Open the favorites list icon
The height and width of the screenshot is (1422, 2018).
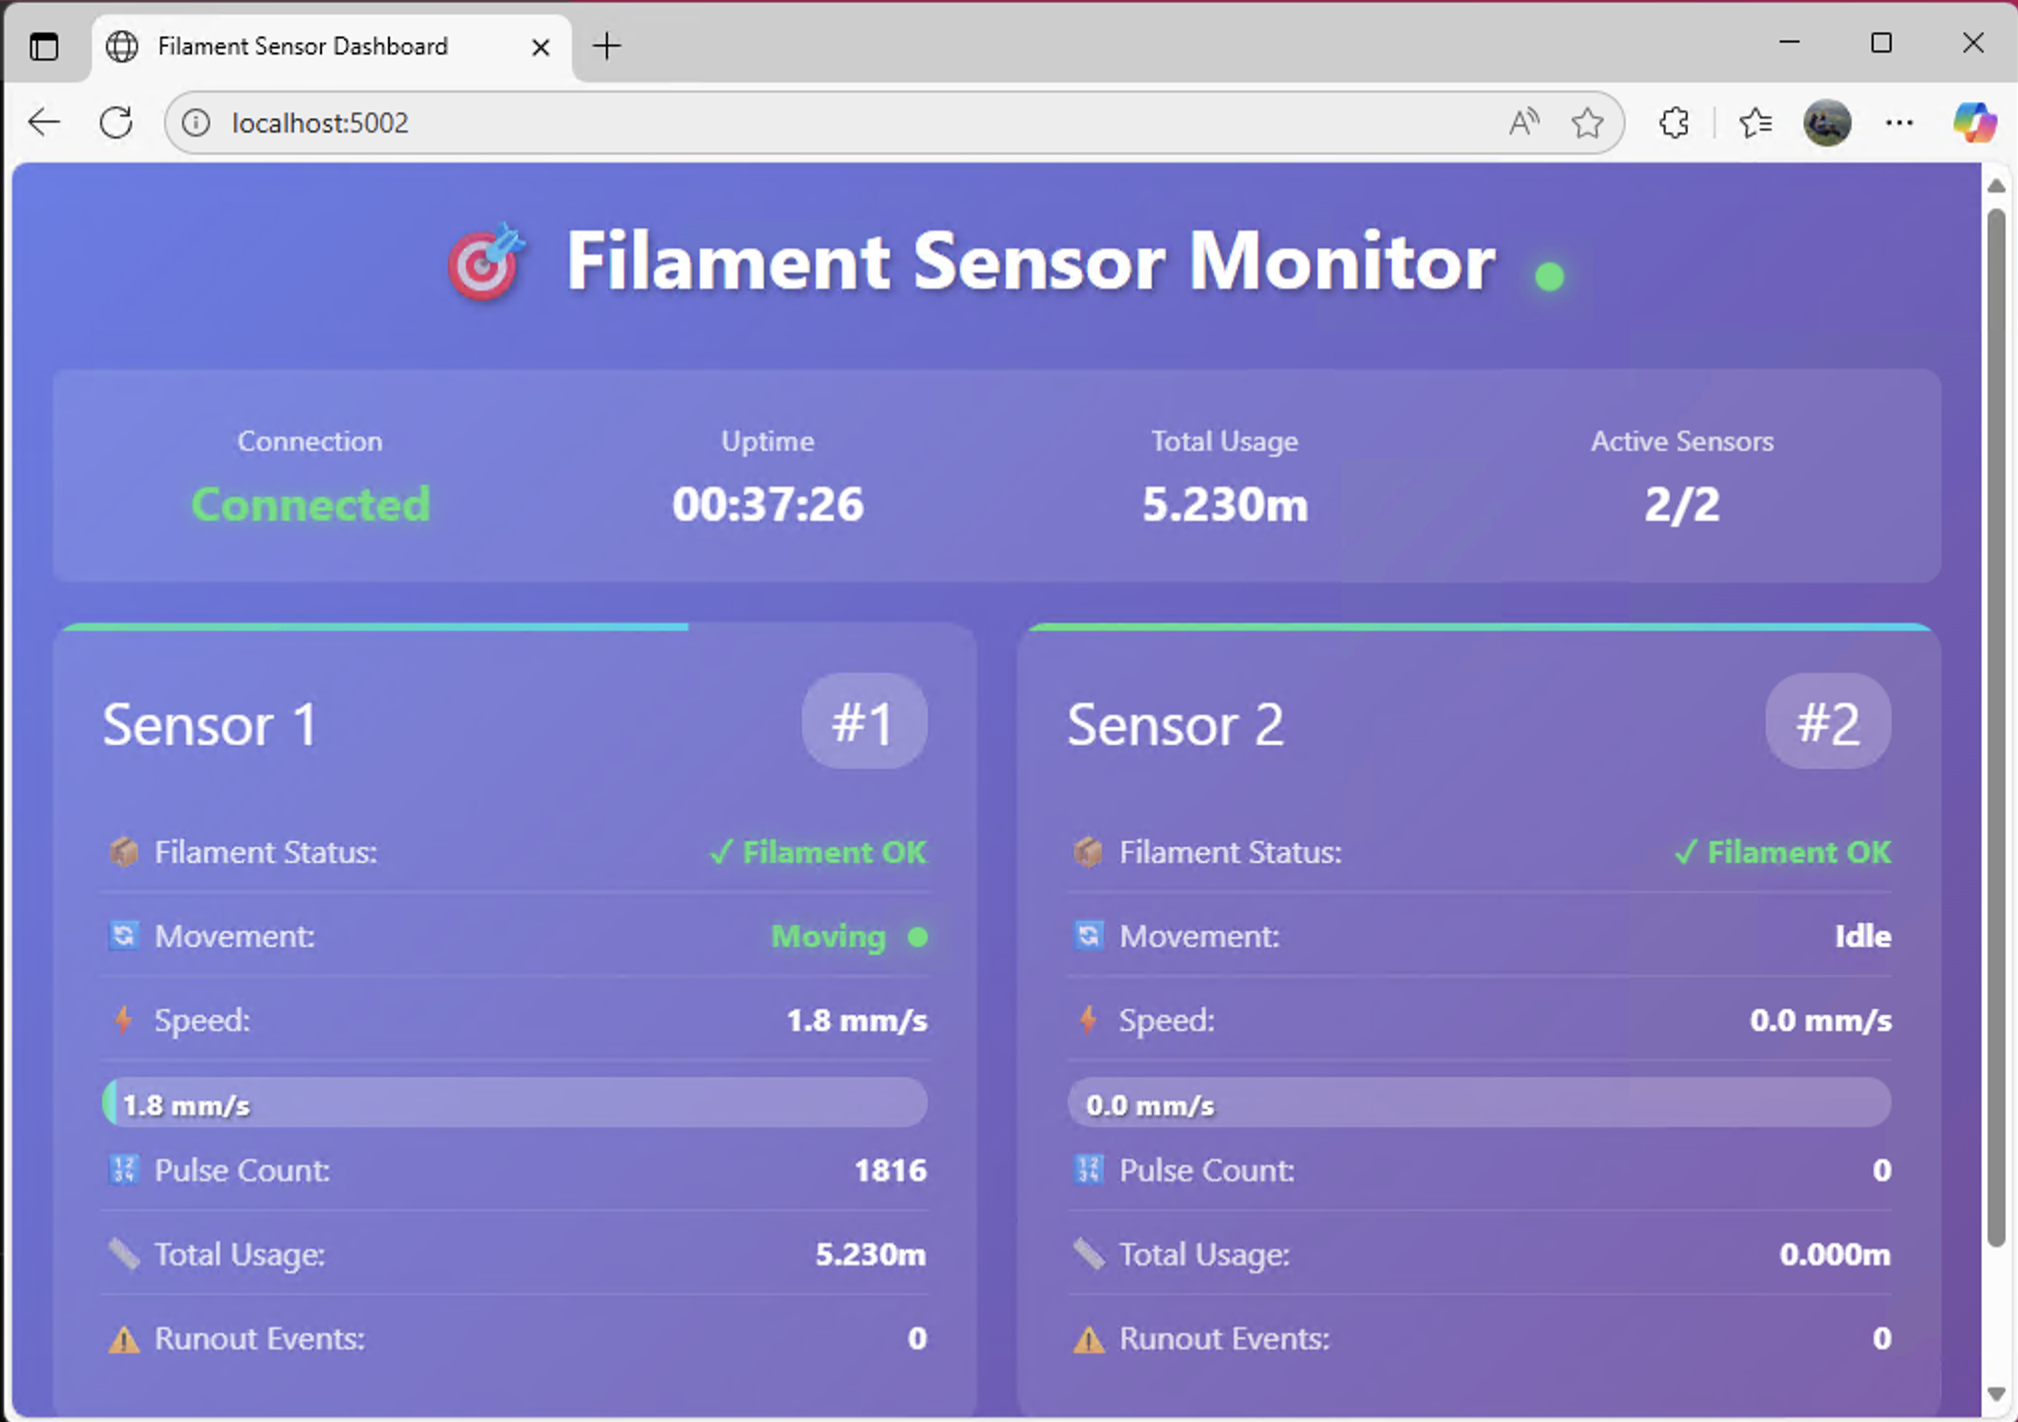coord(1755,123)
